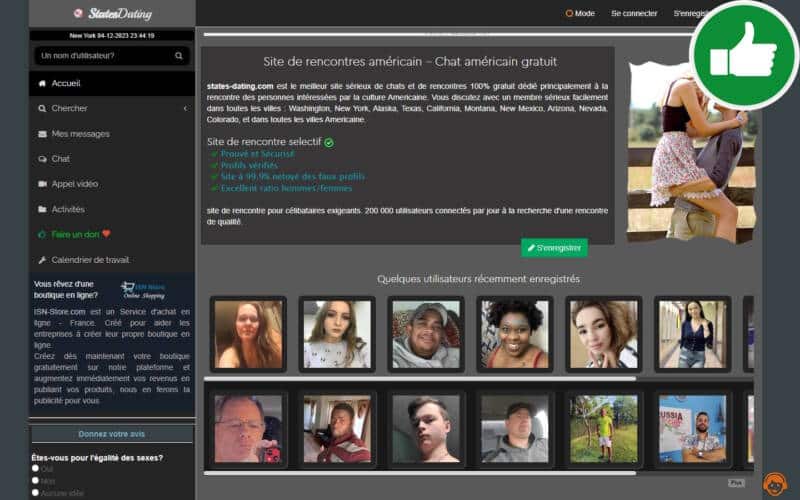Open profile of man by Russia sign

pyautogui.click(x=692, y=429)
